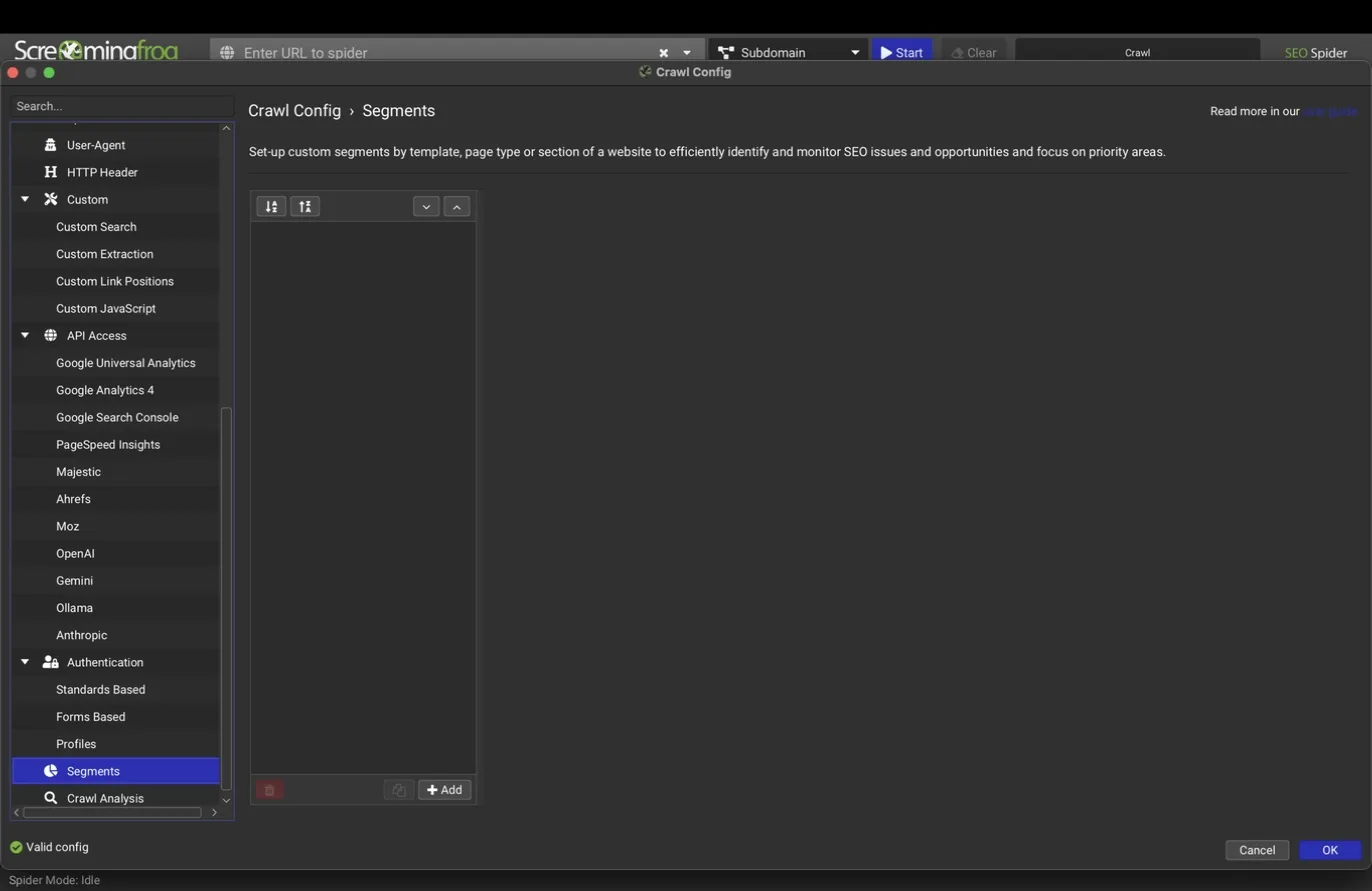1372x891 pixels.
Task: Open the URL history dropdown arrow
Action: tap(687, 53)
